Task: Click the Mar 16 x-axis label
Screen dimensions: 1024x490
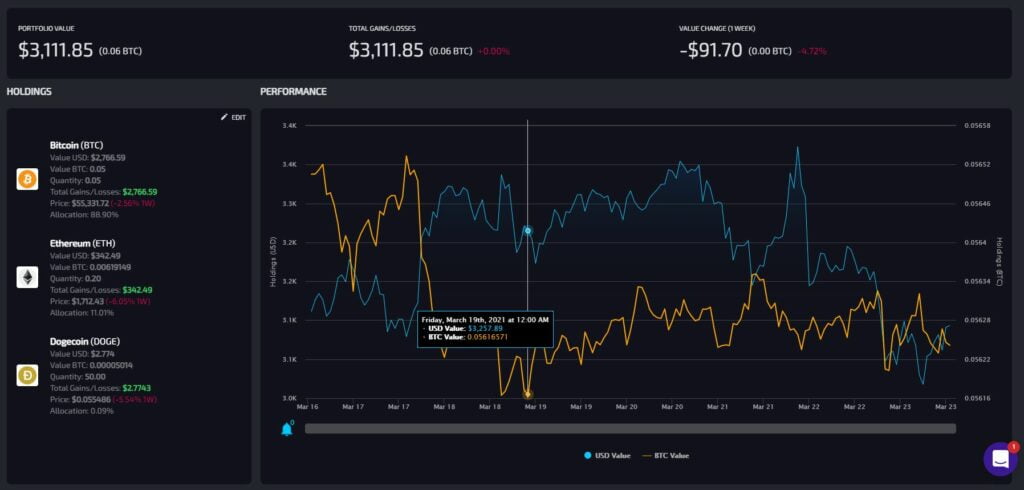Action: [307, 406]
